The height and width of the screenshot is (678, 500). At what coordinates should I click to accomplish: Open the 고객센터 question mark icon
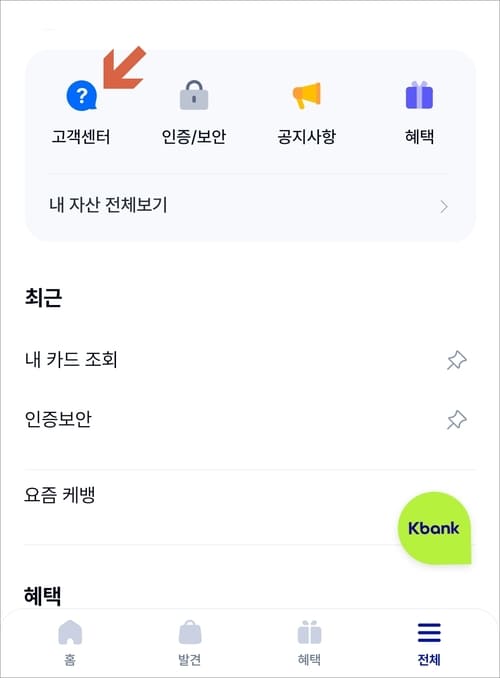81,96
